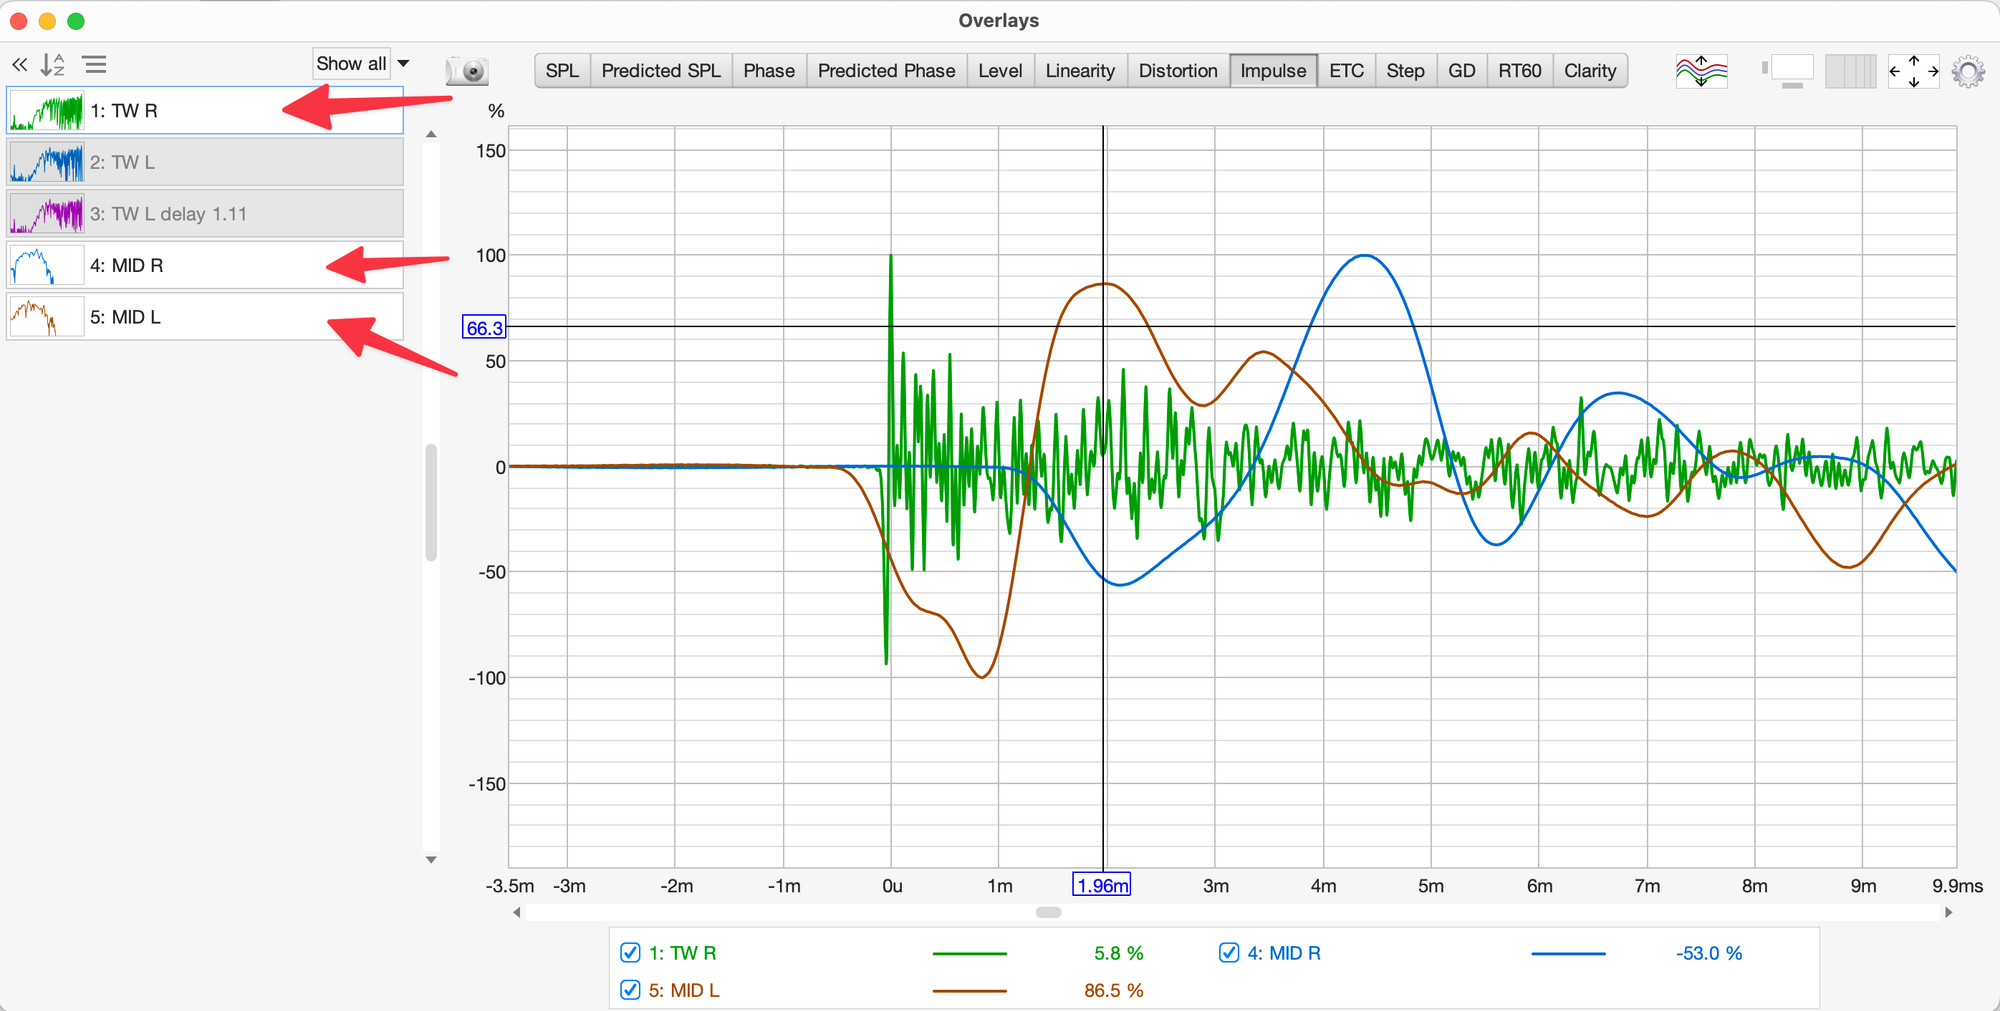This screenshot has height=1011, width=2000.
Task: Uncheck the 5: MID L trace checkbox
Action: (630, 990)
